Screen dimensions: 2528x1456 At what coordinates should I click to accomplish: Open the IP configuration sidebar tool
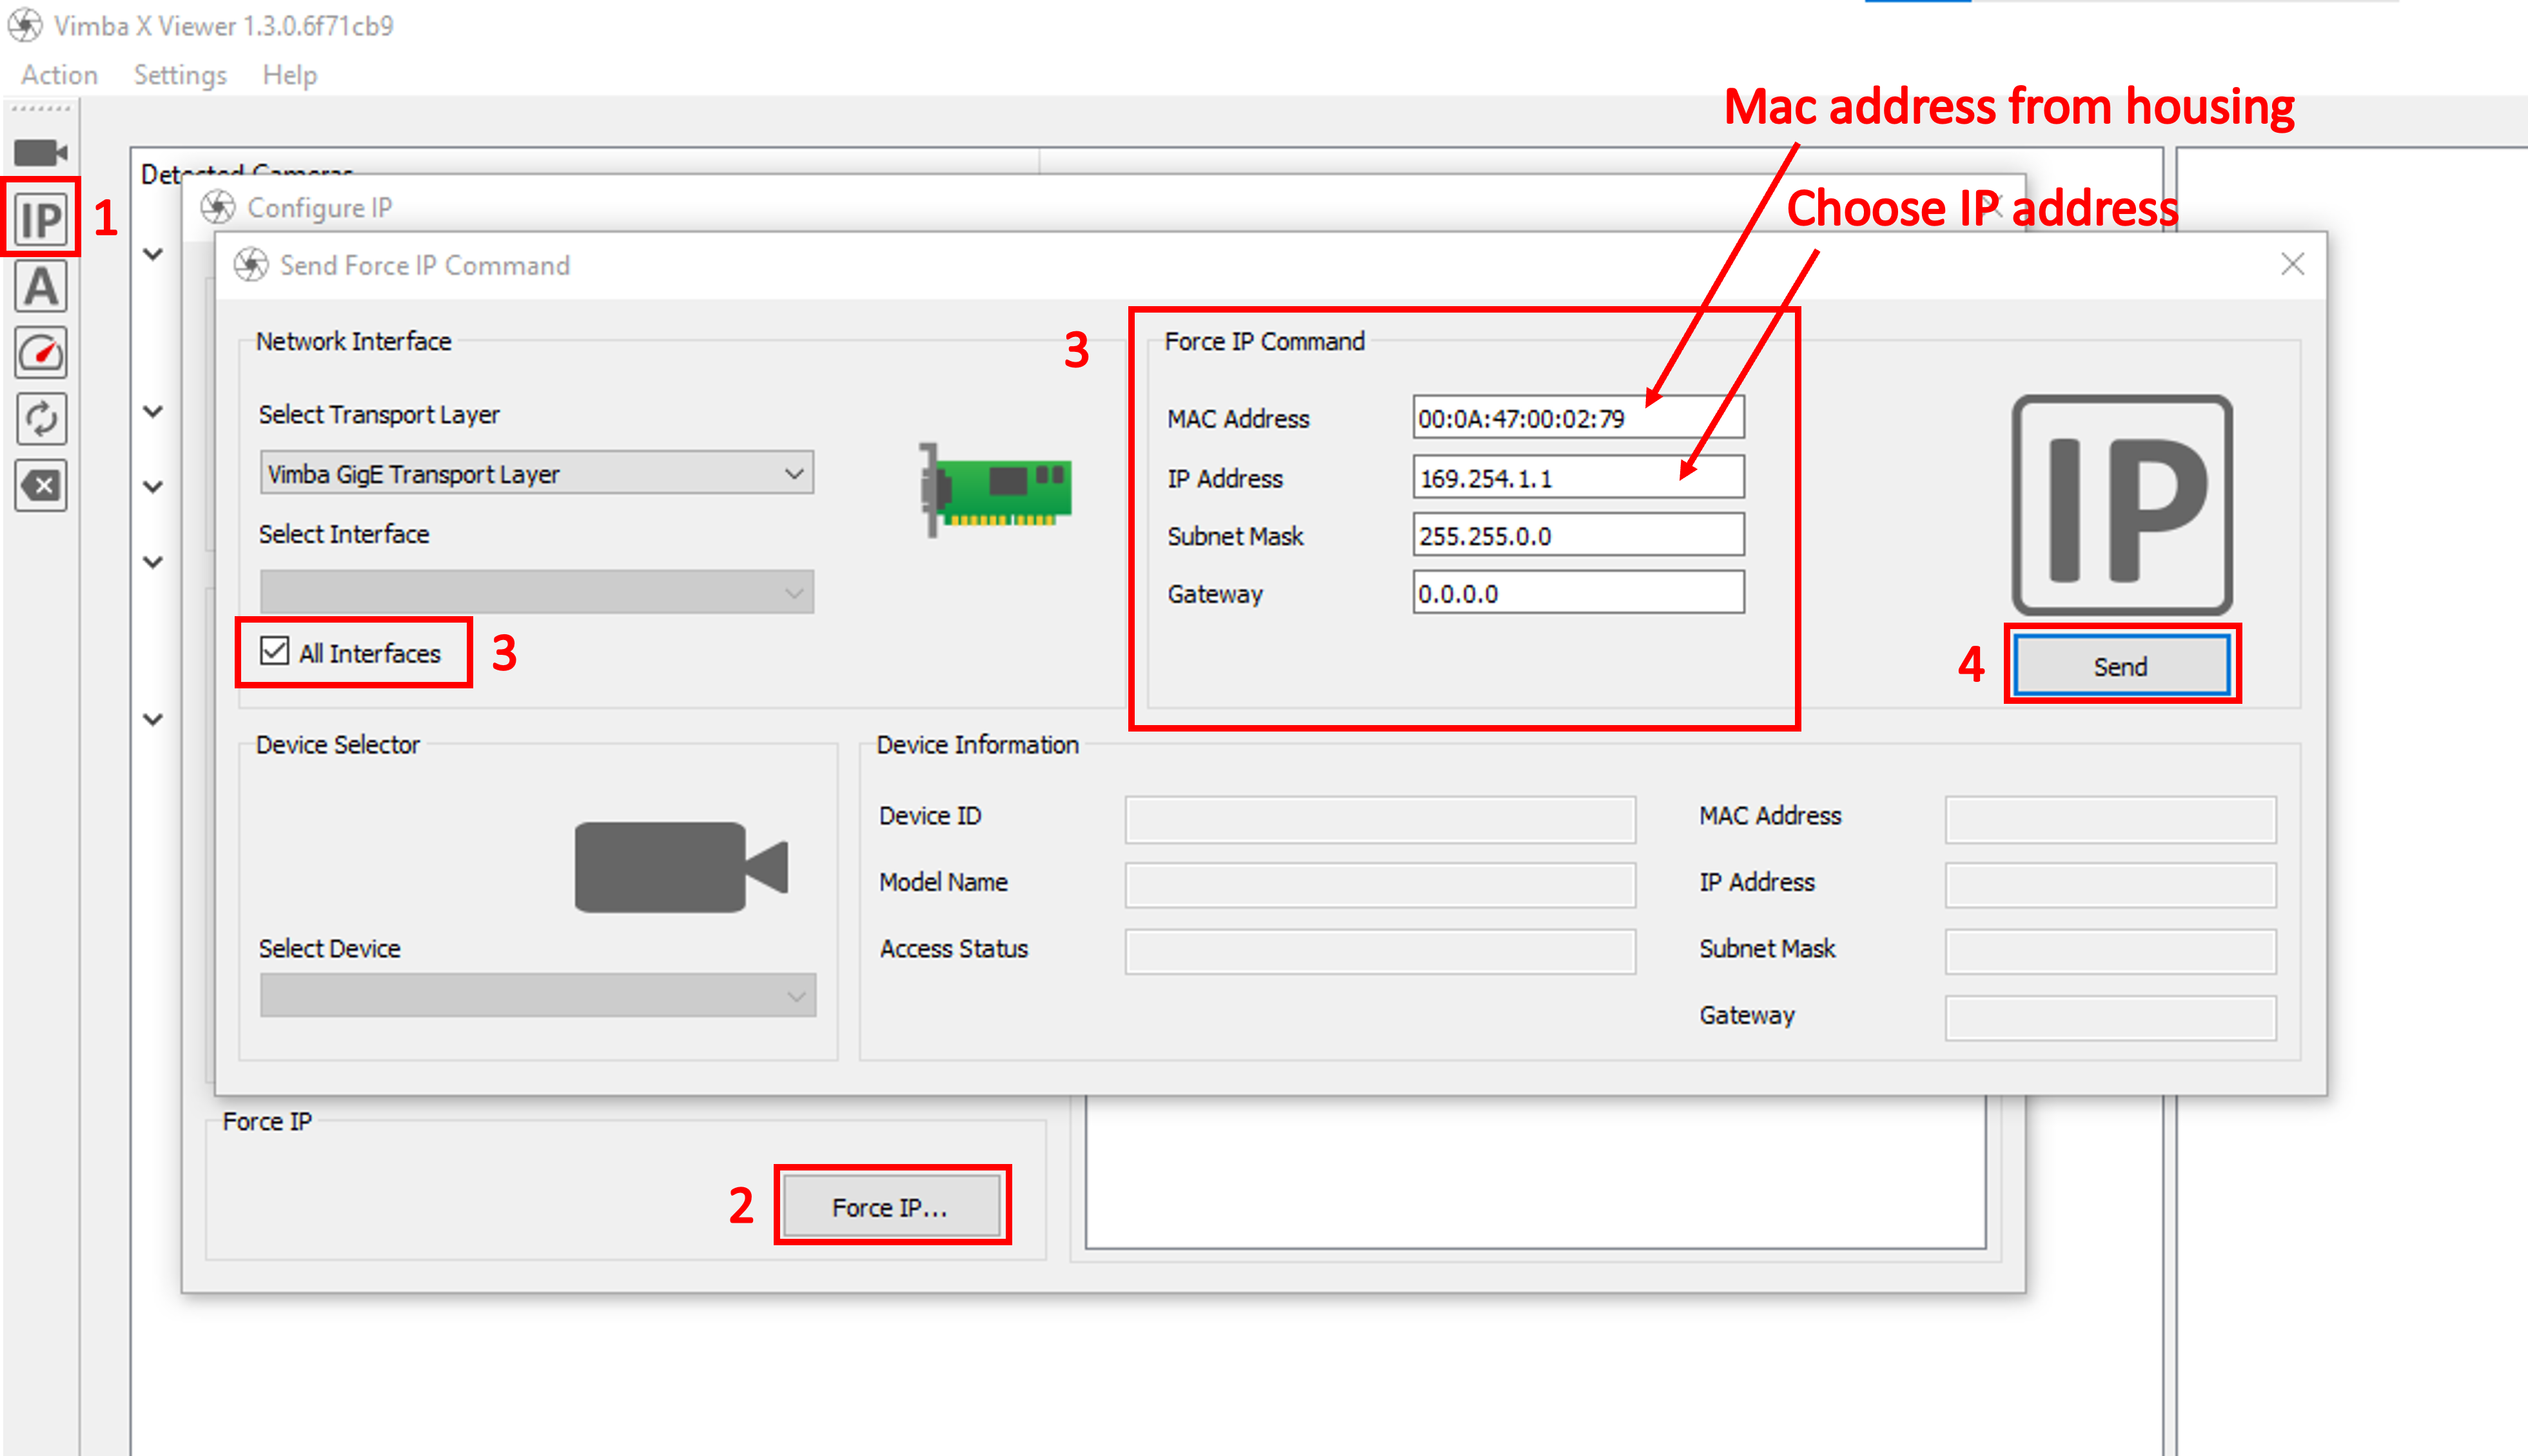(x=41, y=219)
